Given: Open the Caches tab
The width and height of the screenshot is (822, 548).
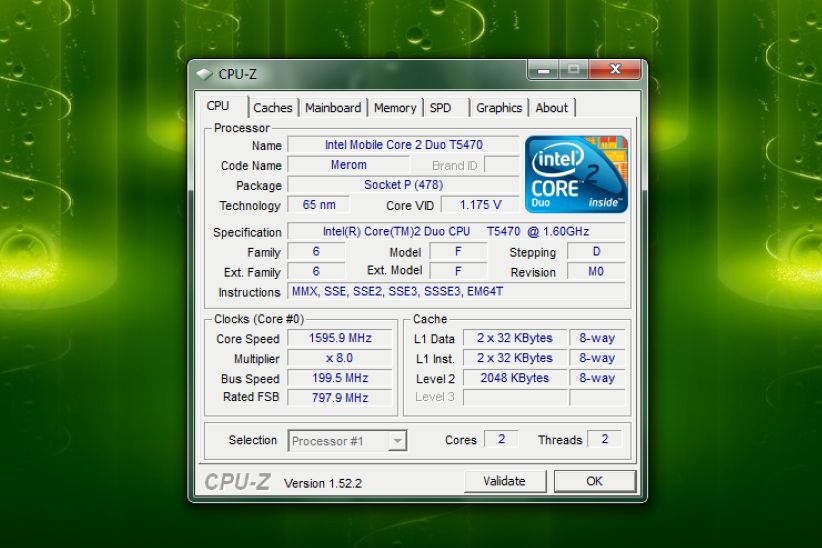Looking at the screenshot, I should 273,108.
